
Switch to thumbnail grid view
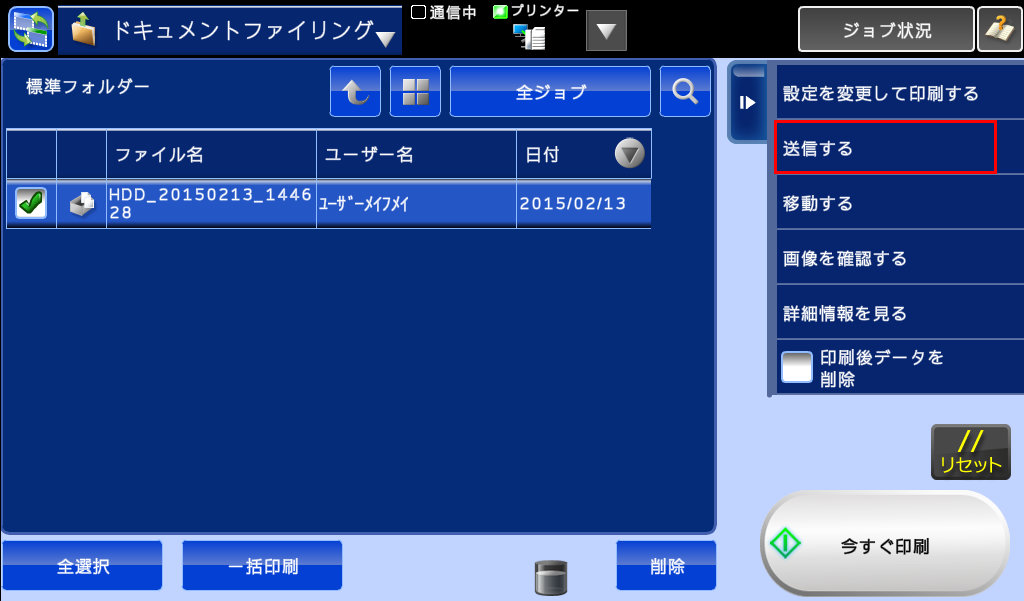point(415,92)
